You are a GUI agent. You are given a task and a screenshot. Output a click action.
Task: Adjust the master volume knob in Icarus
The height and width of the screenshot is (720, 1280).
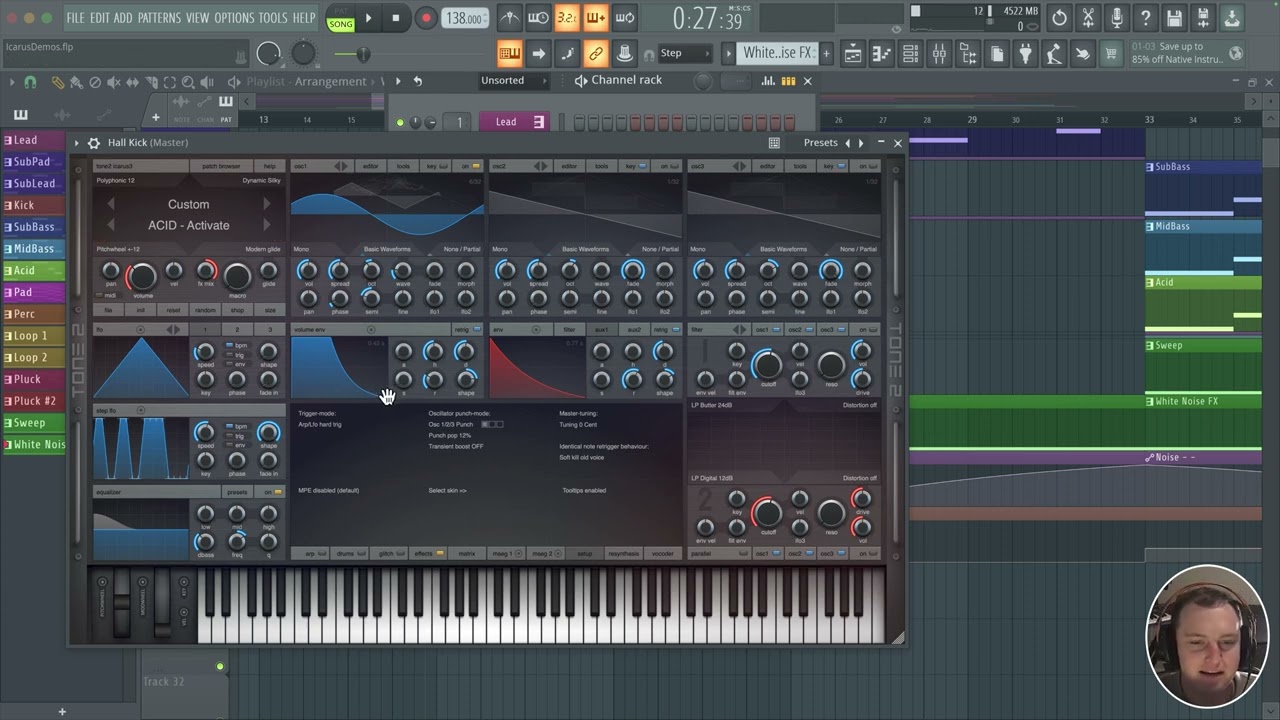[x=141, y=276]
